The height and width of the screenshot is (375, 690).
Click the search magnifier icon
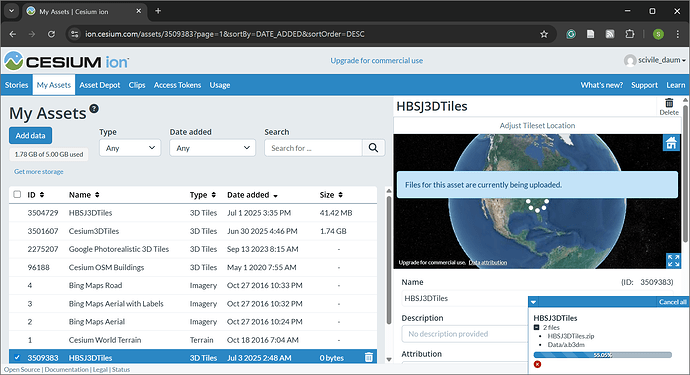(x=373, y=148)
